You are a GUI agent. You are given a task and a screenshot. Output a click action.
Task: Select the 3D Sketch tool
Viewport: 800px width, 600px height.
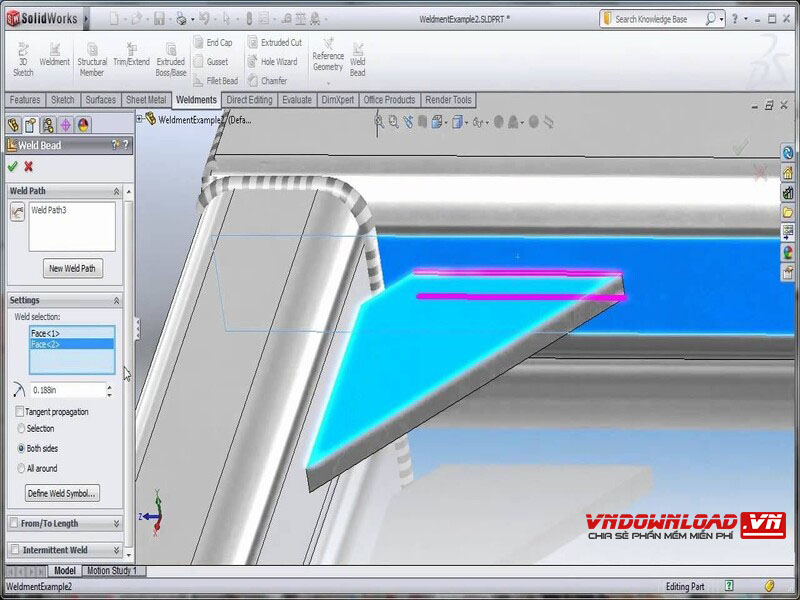click(23, 59)
